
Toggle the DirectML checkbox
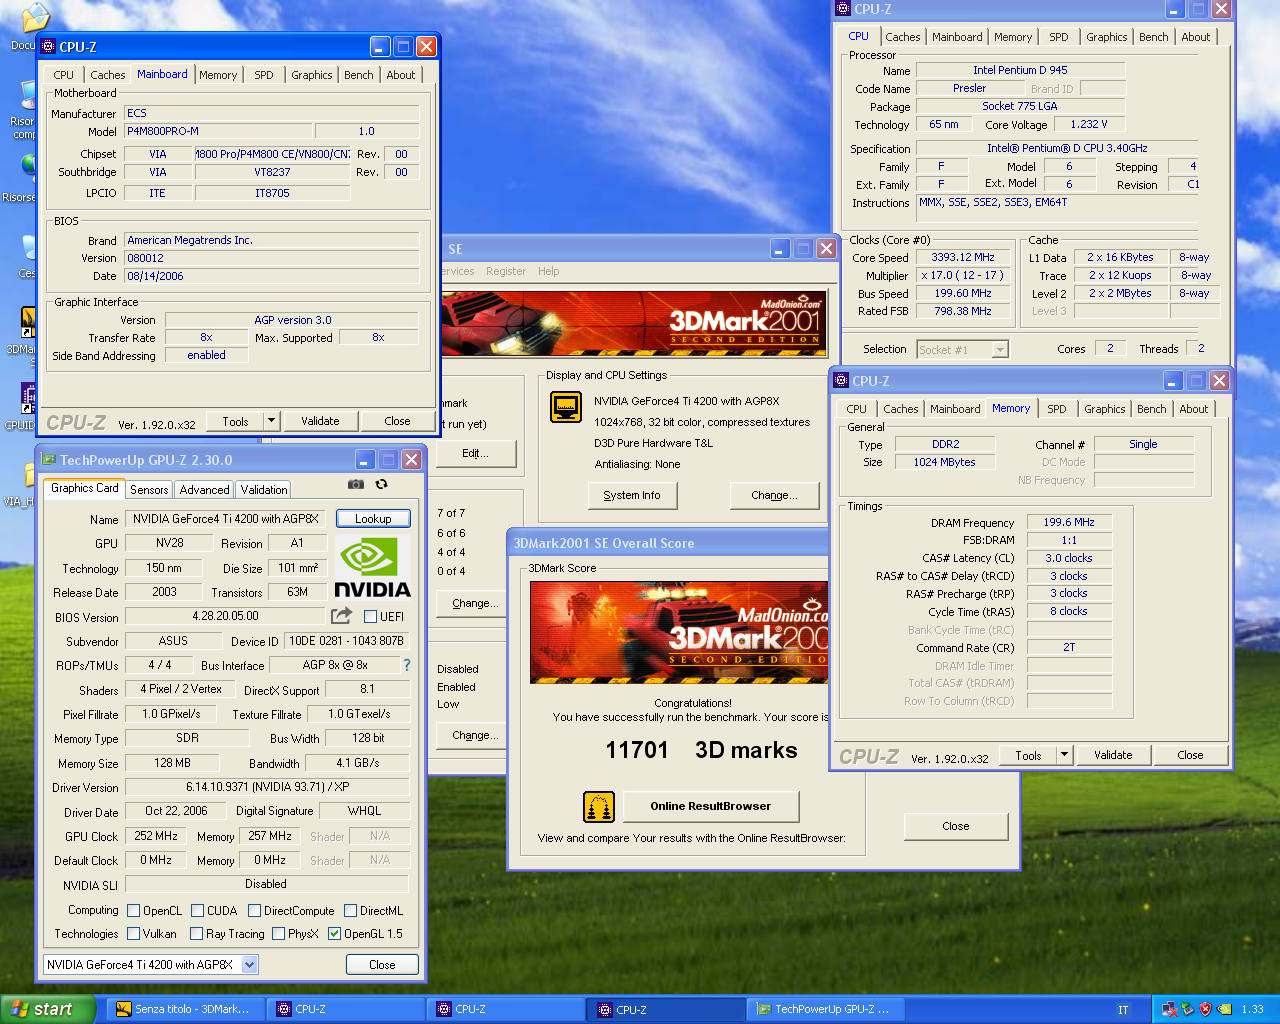pyautogui.click(x=350, y=911)
